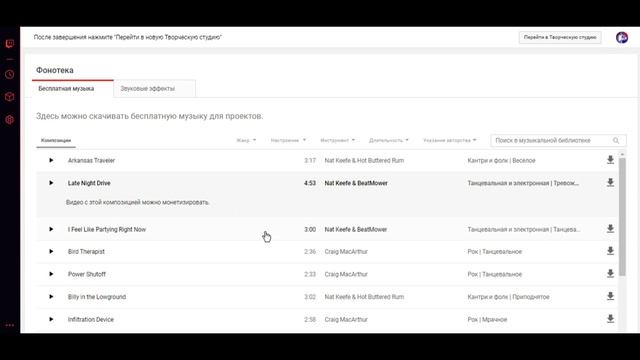Click the monetization notice under Late Night Drive
Image resolution: width=640 pixels, height=360 pixels.
(x=138, y=202)
